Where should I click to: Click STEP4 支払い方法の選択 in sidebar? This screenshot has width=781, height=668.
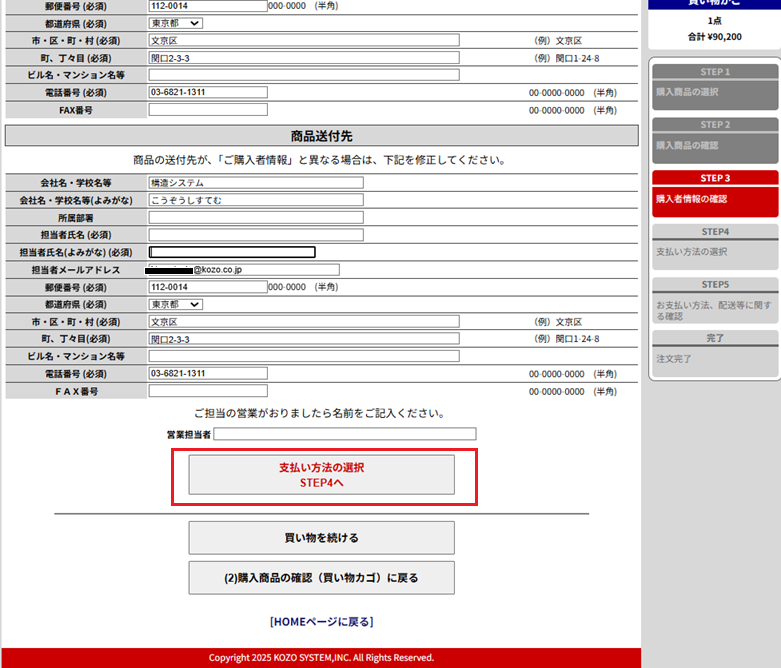tap(714, 245)
